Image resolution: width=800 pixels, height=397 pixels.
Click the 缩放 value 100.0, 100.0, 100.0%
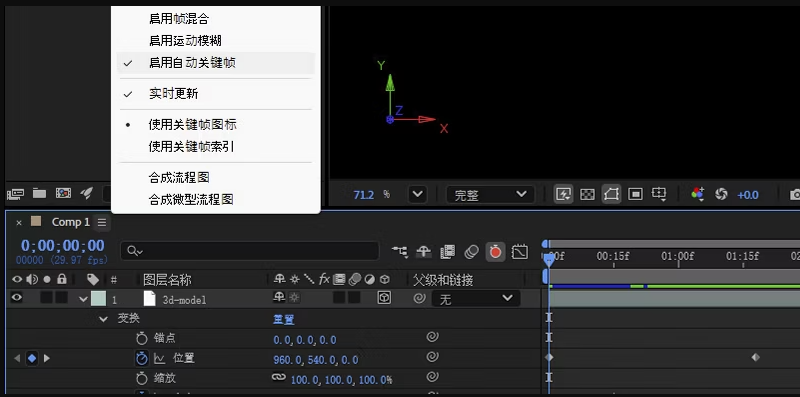tap(341, 380)
